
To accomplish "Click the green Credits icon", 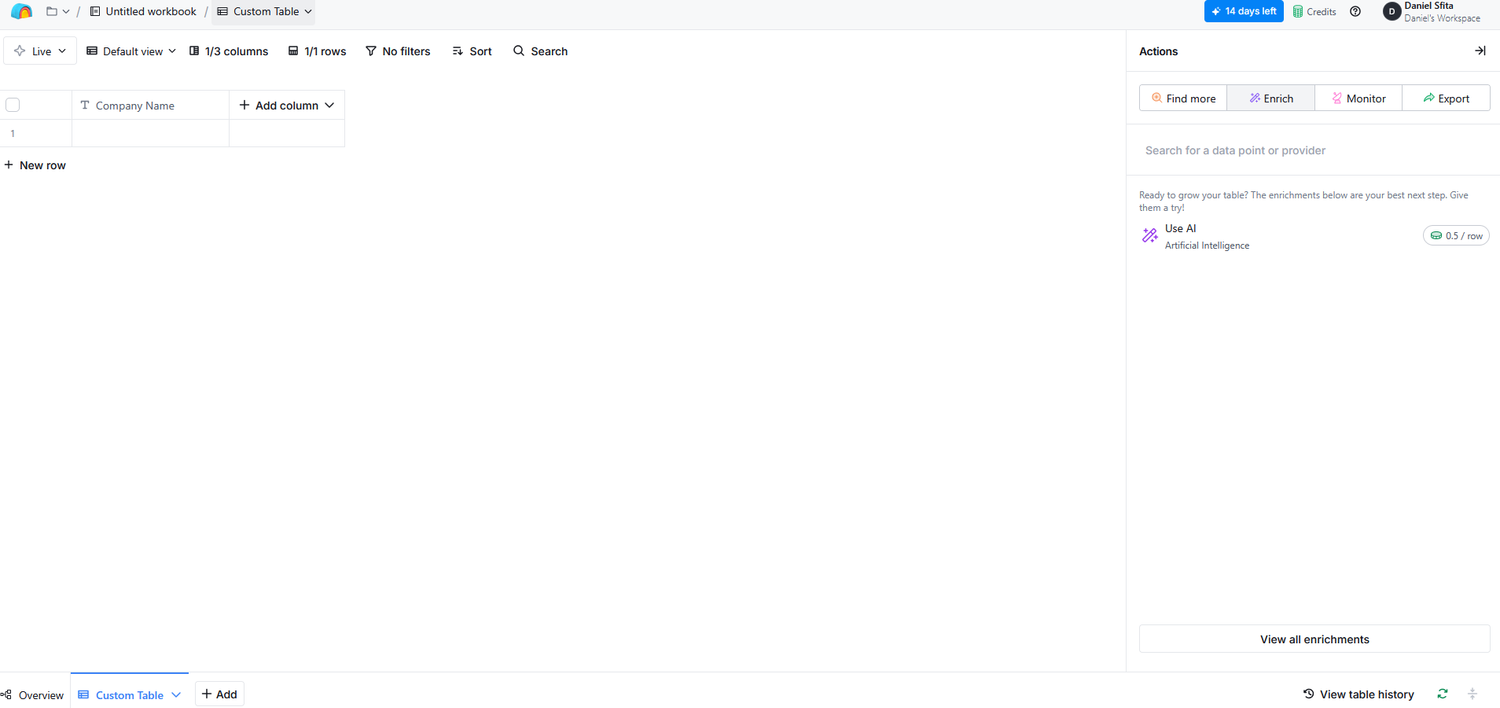I will (x=1297, y=11).
